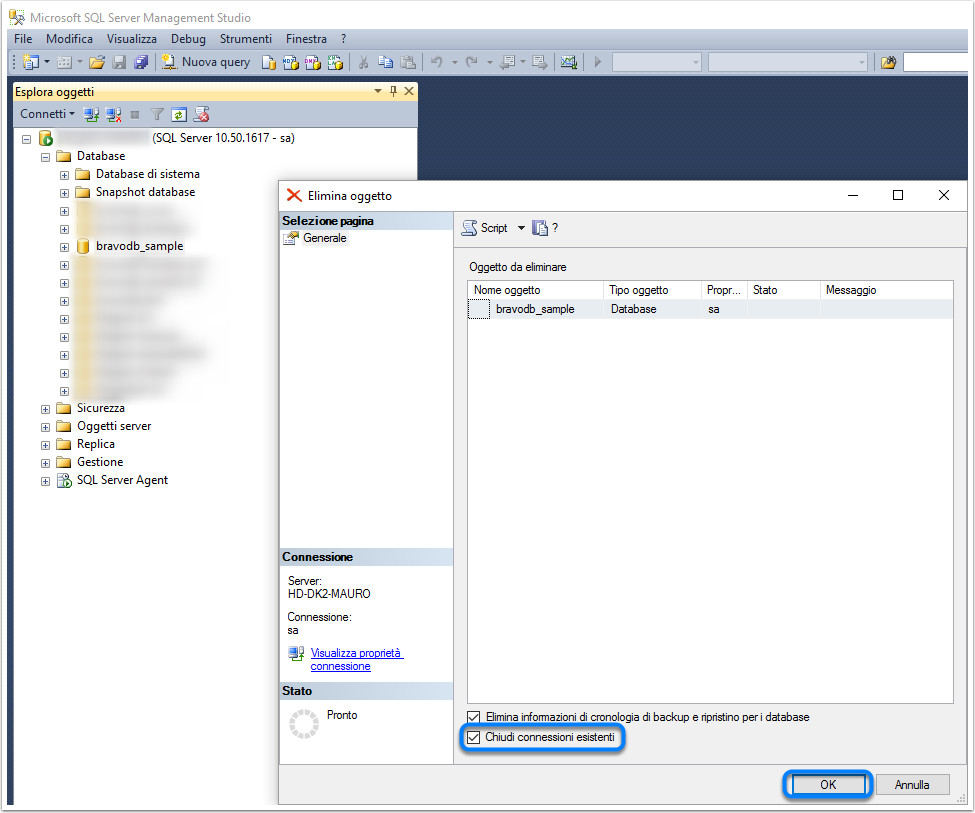Open the Modifica menu

69,39
